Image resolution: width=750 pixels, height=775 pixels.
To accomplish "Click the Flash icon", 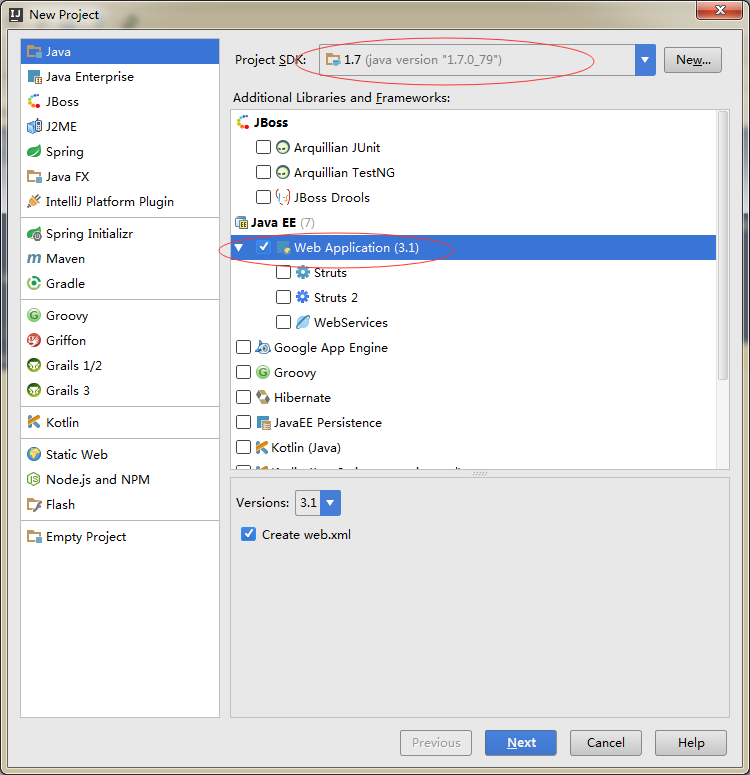I will (x=34, y=504).
